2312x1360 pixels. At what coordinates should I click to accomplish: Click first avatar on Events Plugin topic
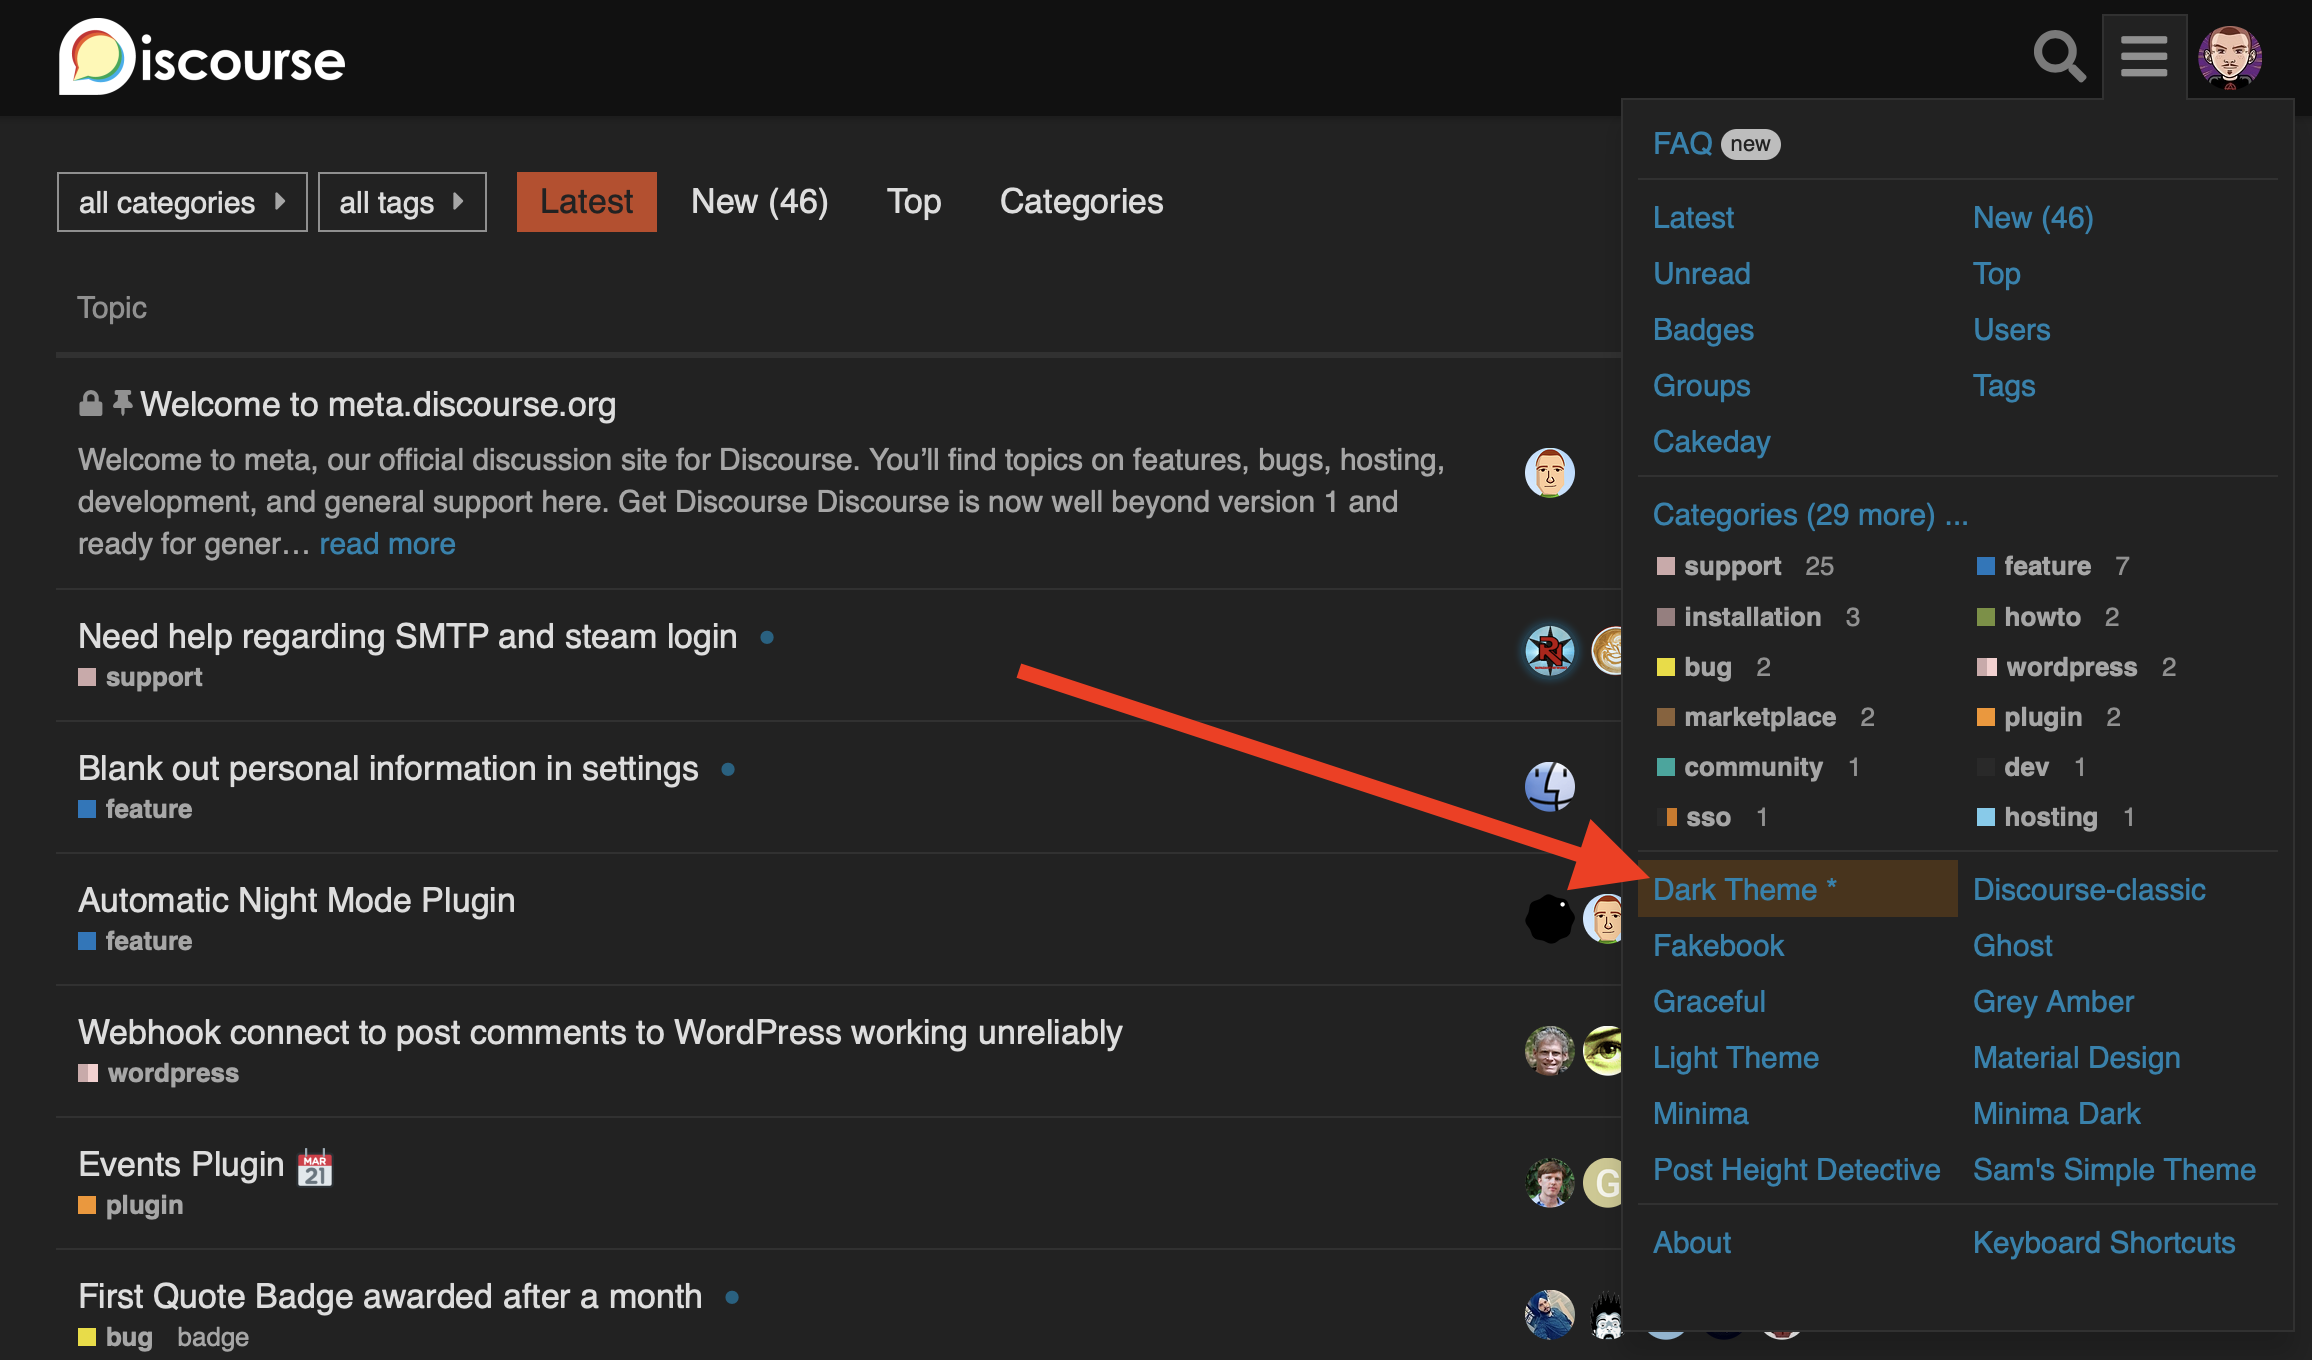[1550, 1183]
